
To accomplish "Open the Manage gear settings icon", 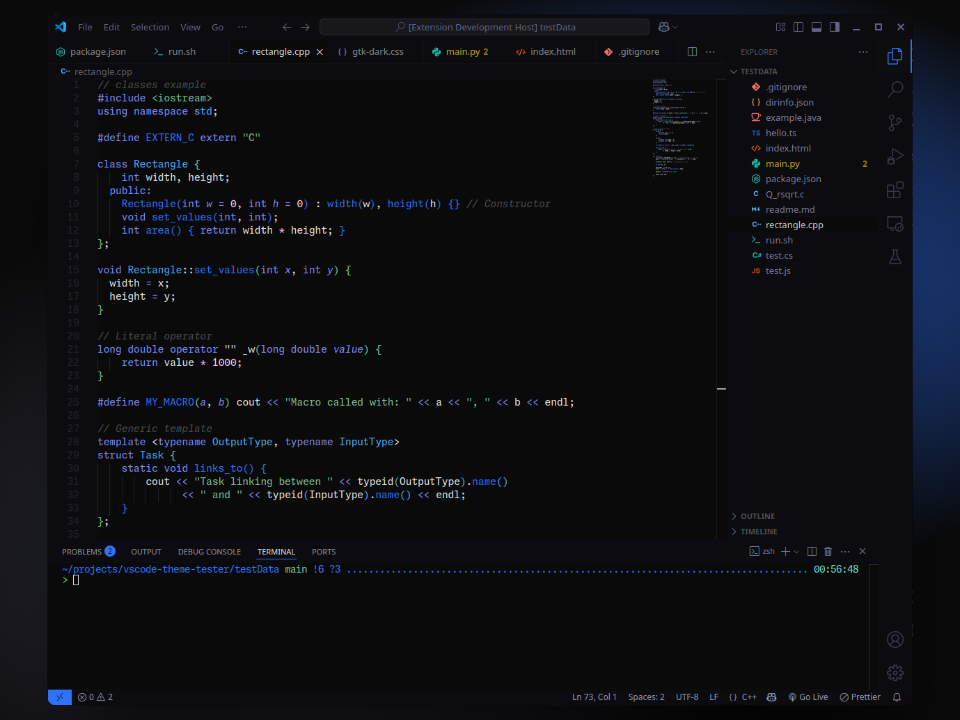I will (x=894, y=673).
